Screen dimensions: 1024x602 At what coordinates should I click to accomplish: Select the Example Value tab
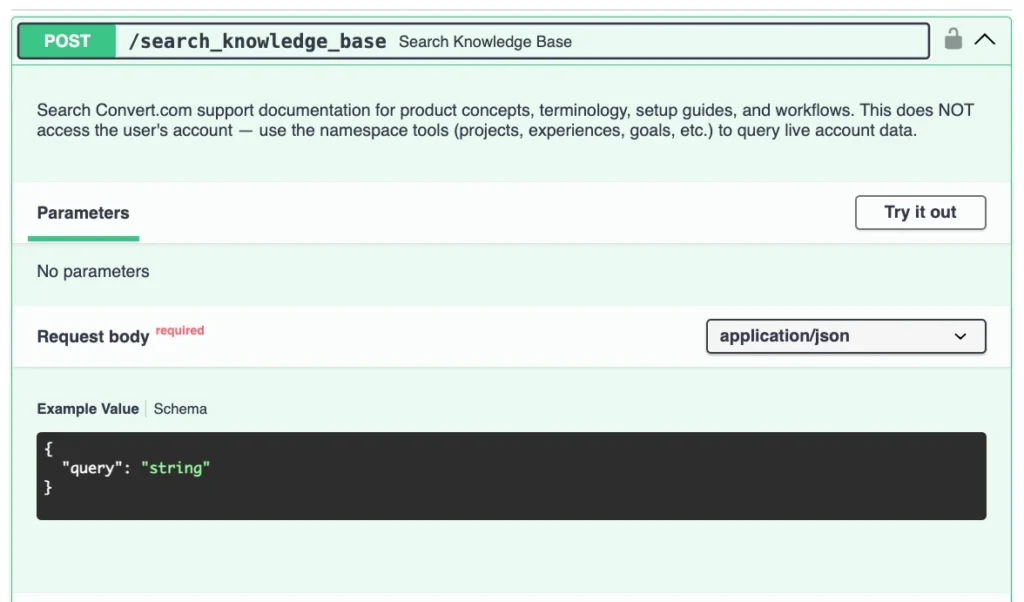point(88,408)
